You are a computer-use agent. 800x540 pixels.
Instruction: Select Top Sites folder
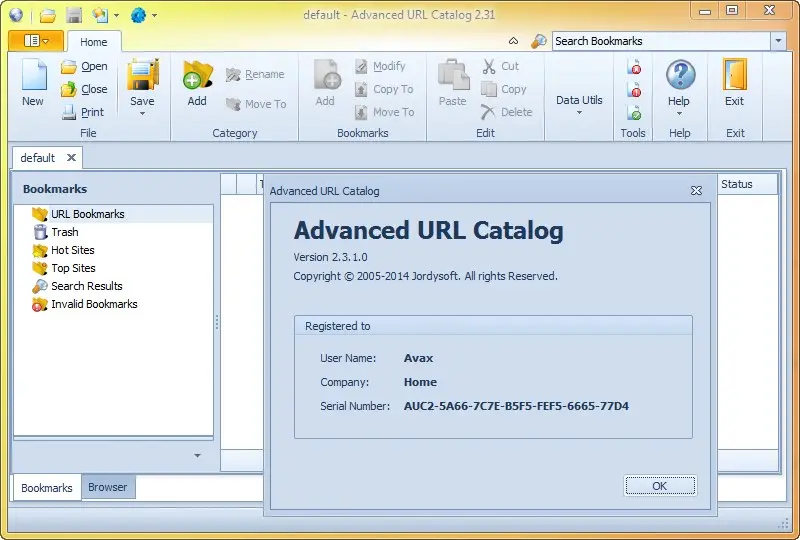coord(73,268)
